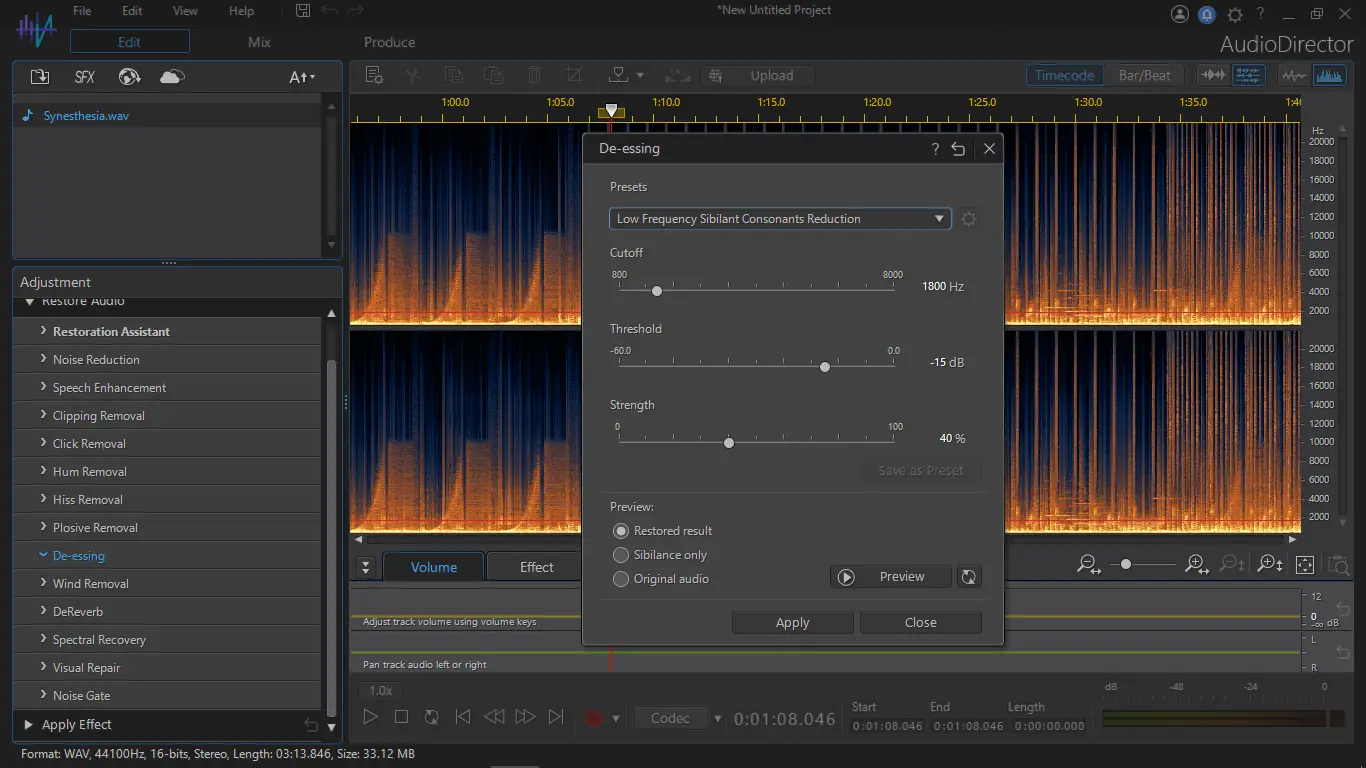The image size is (1366, 768).
Task: Click Apply in the De-essing dialog
Action: [792, 623]
